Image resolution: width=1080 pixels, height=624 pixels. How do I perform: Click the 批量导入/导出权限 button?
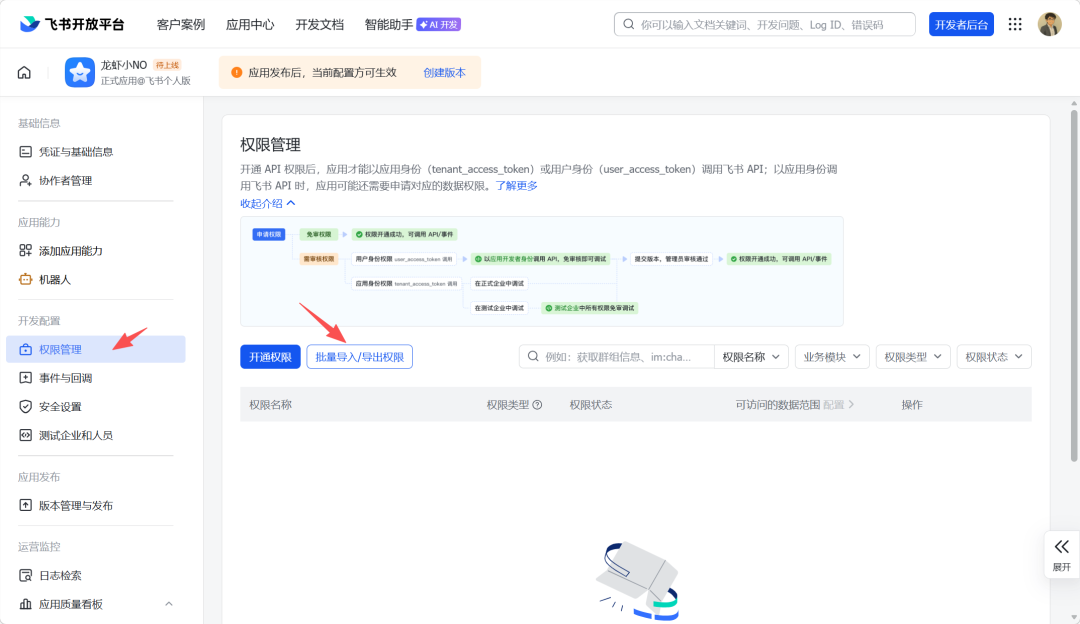point(359,357)
